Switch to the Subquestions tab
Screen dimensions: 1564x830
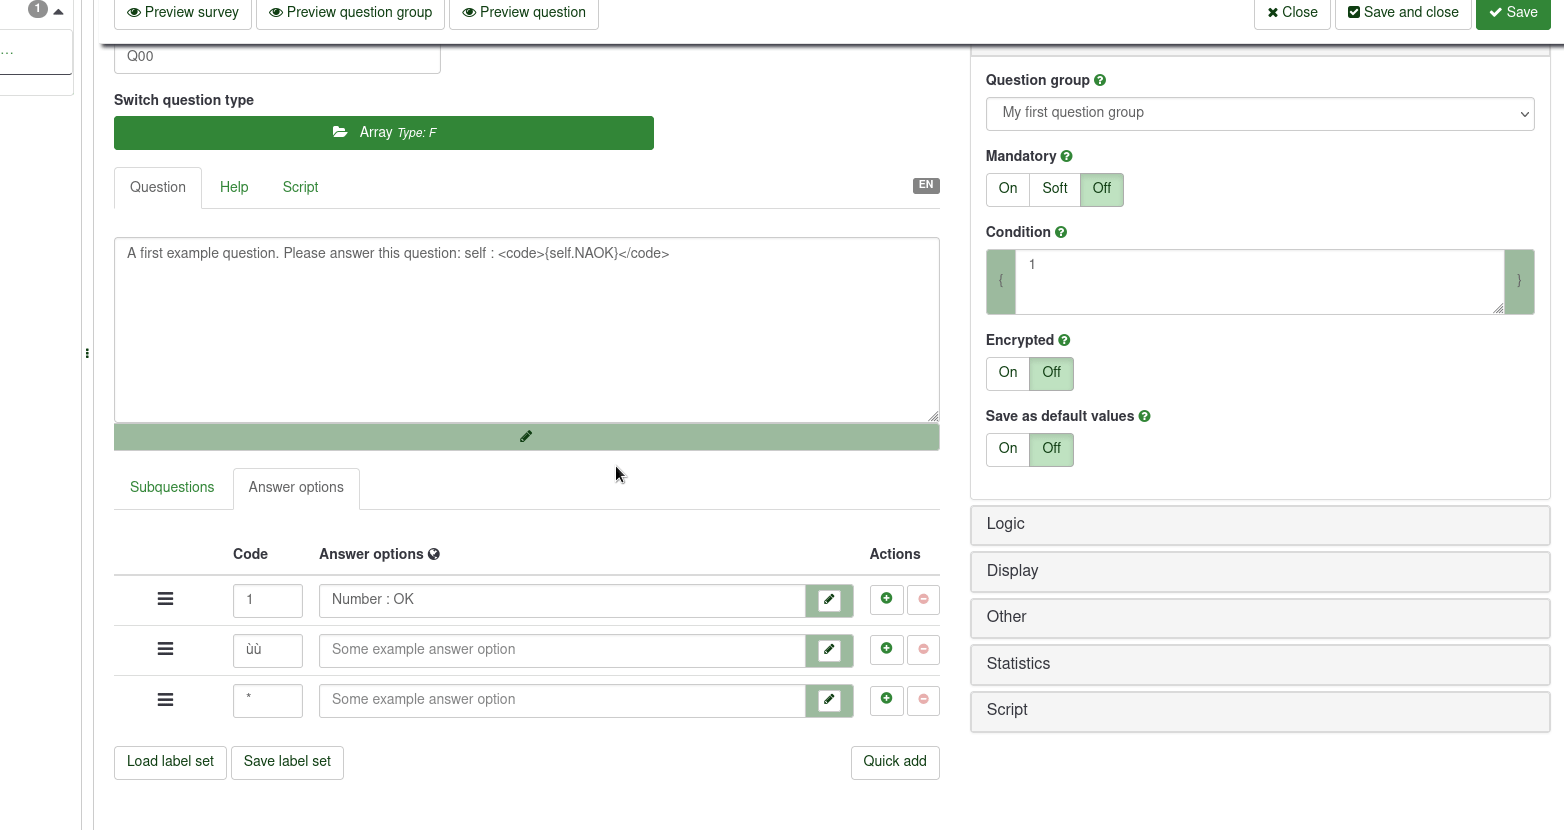pos(172,488)
